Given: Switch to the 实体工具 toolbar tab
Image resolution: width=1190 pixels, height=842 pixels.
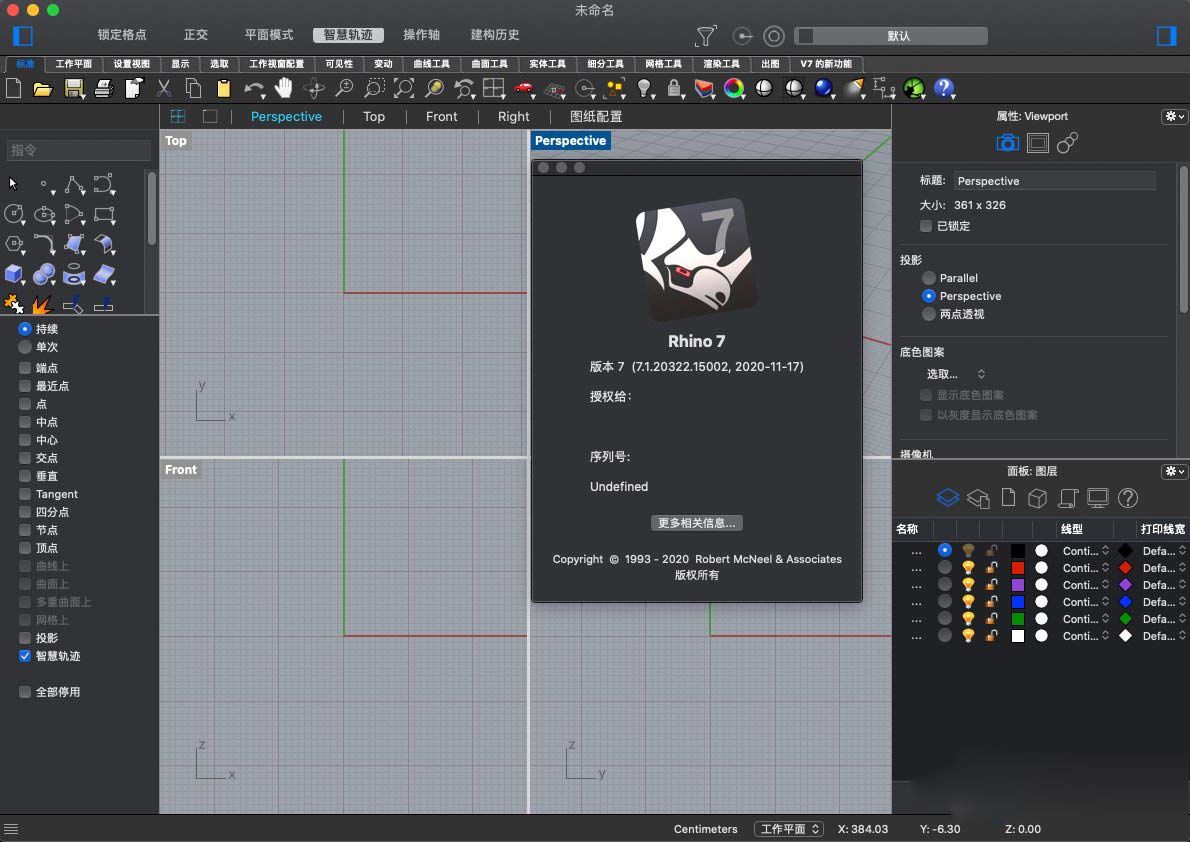Looking at the screenshot, I should click(547, 64).
